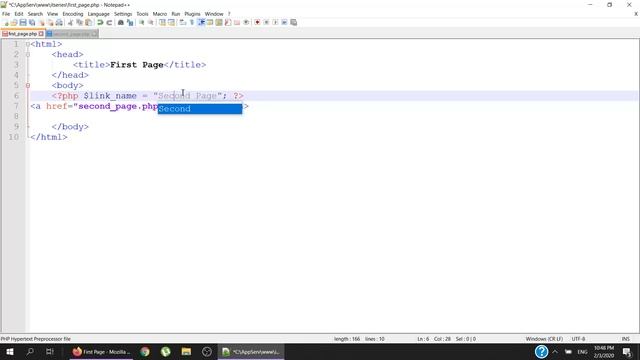Open the Tools menu
The width and height of the screenshot is (640, 360).
142,14
